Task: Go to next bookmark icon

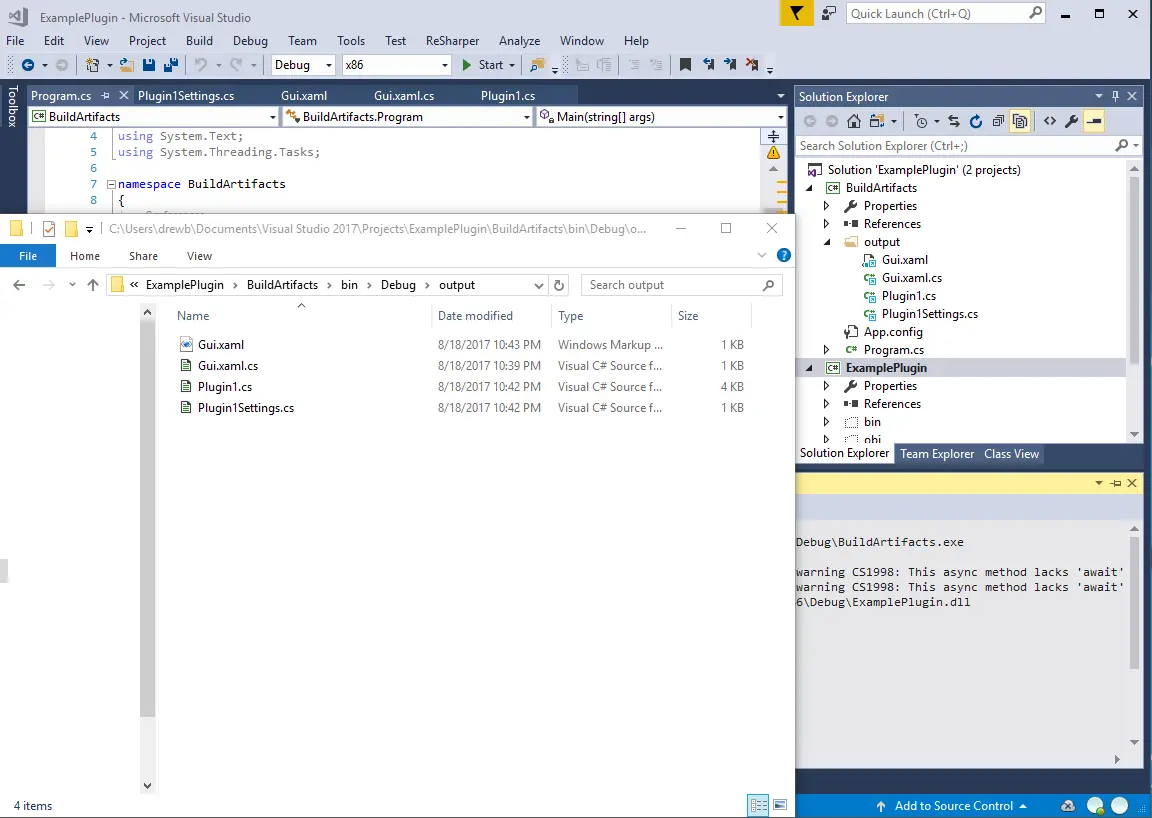Action: pyautogui.click(x=730, y=65)
